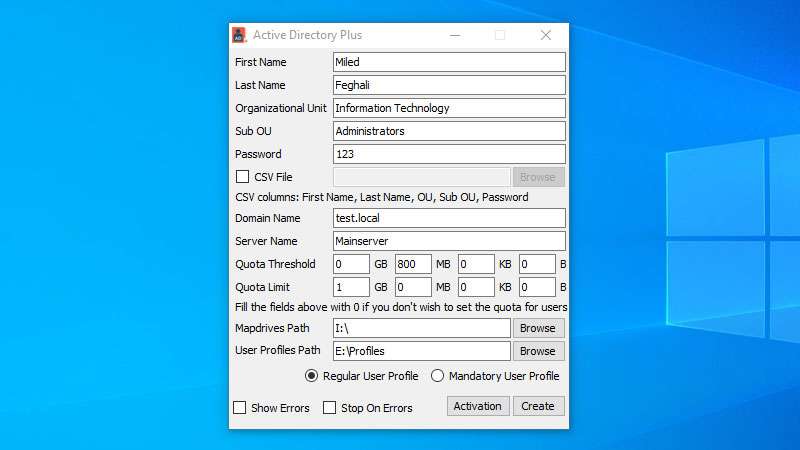Click the Quota Limit KB field

[476, 287]
